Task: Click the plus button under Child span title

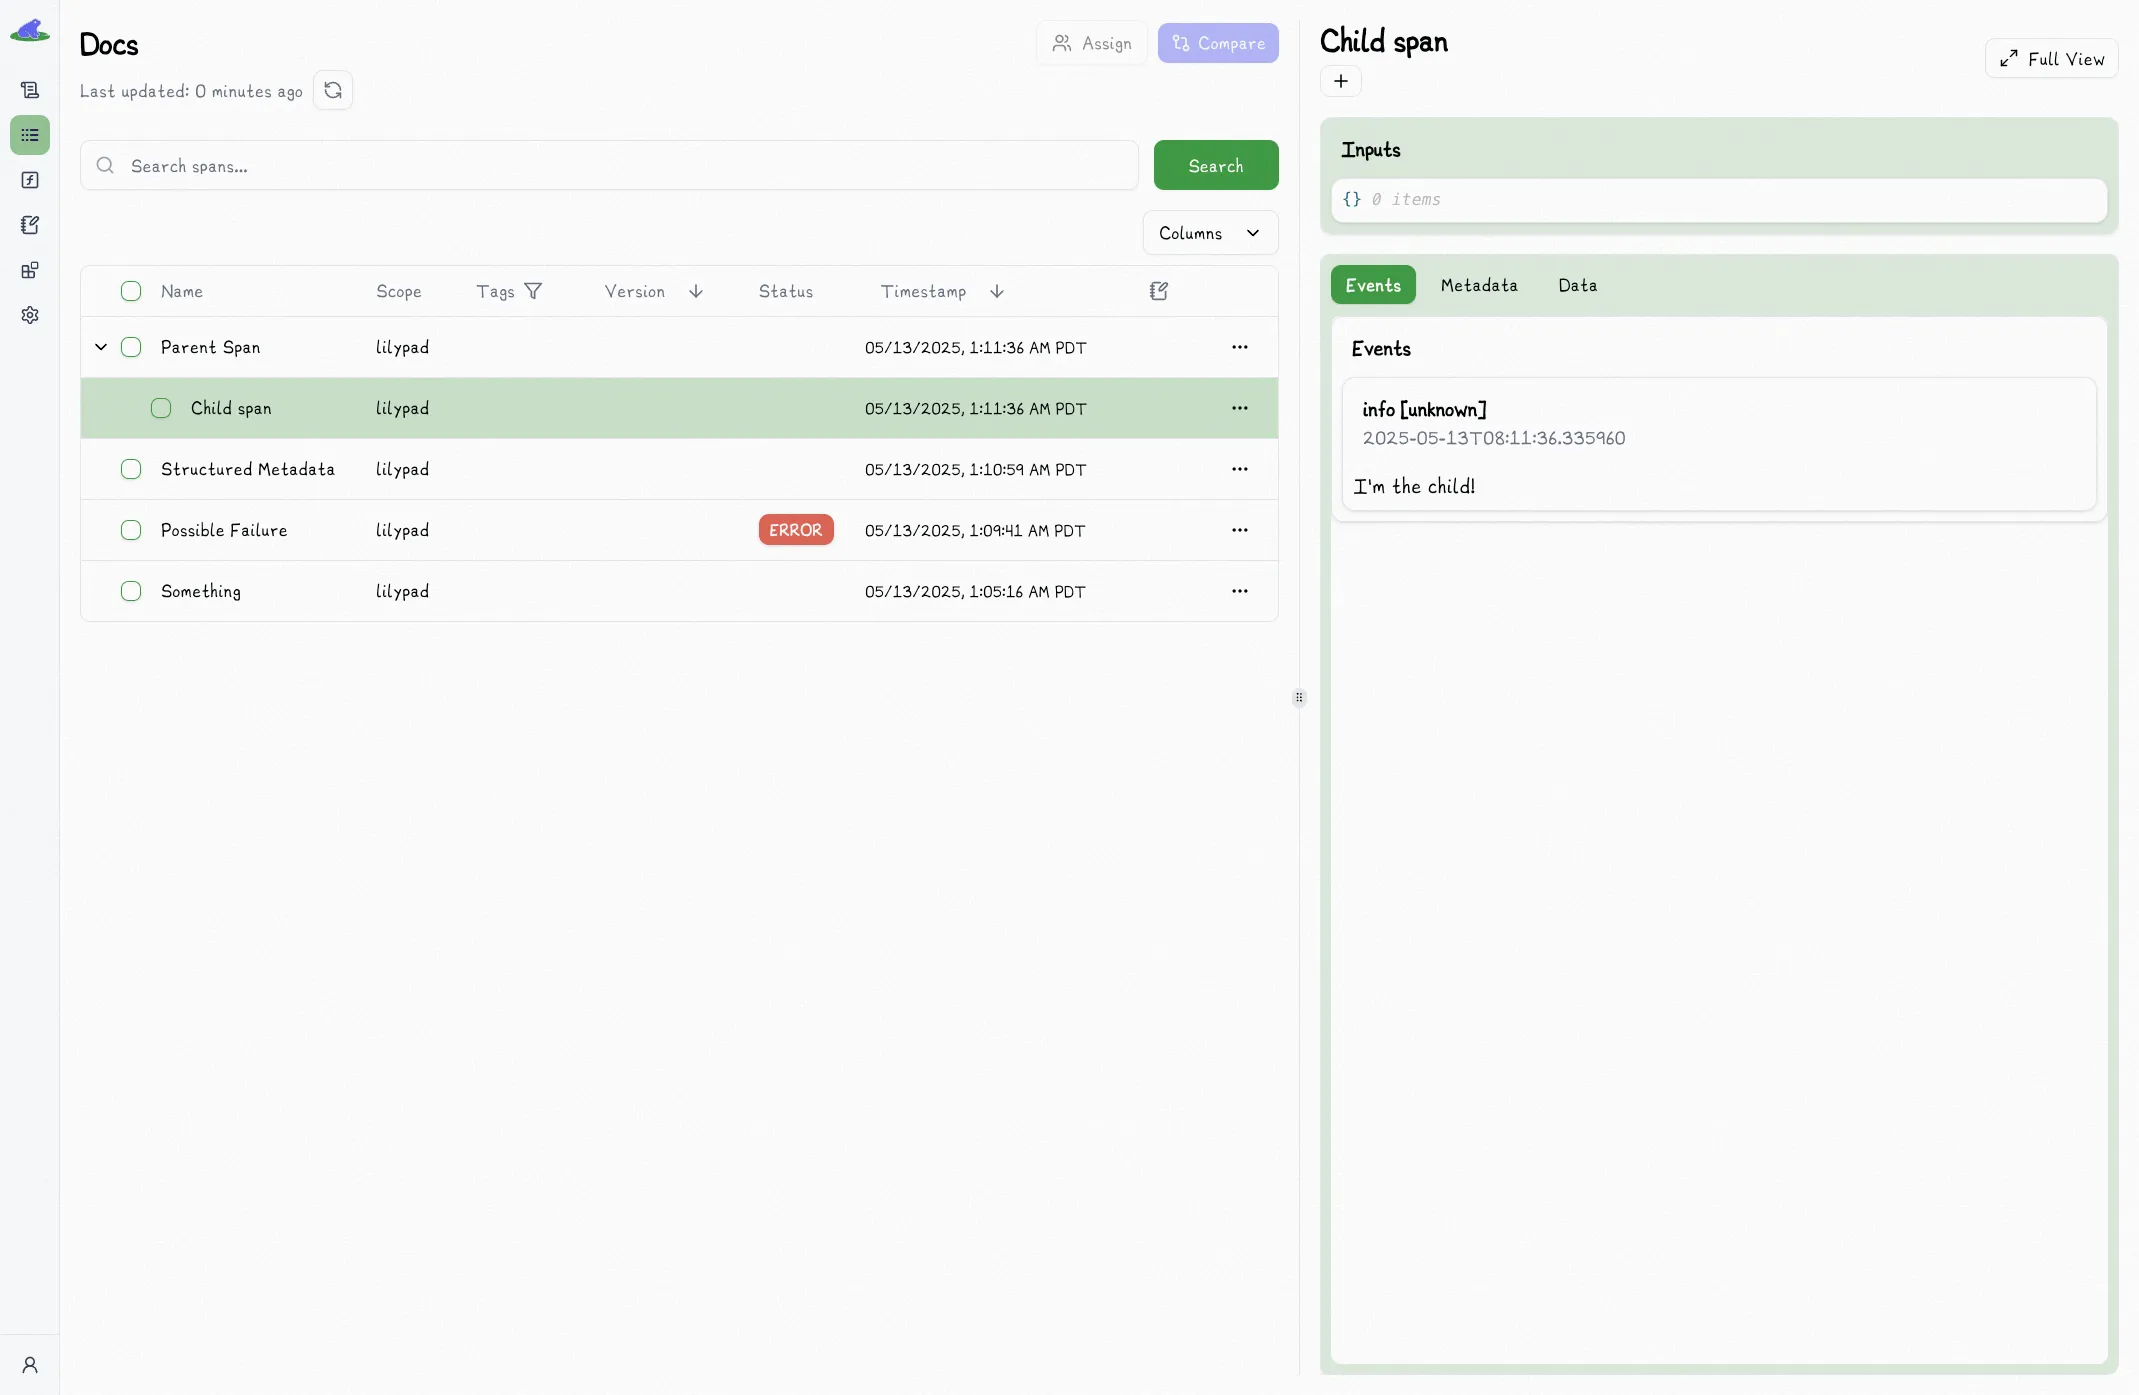Action: tap(1341, 81)
